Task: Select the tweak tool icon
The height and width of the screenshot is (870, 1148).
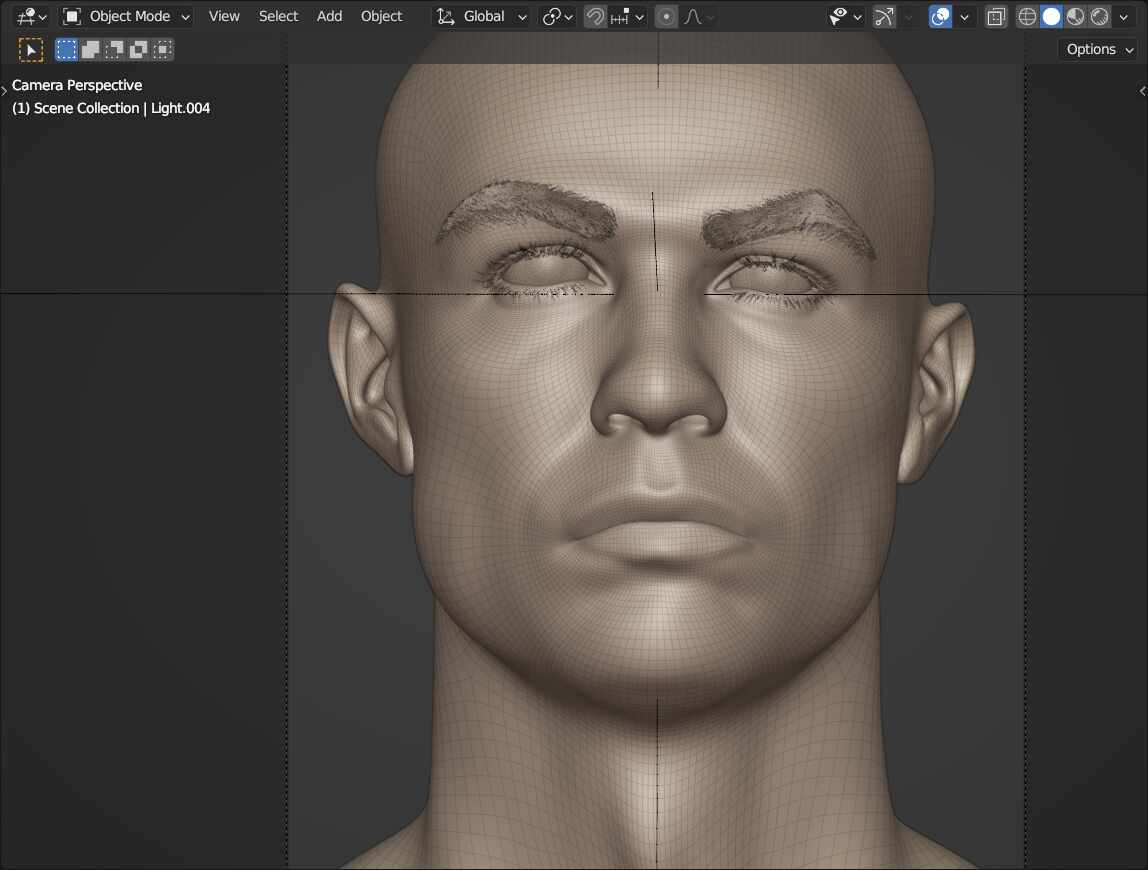Action: 31,50
